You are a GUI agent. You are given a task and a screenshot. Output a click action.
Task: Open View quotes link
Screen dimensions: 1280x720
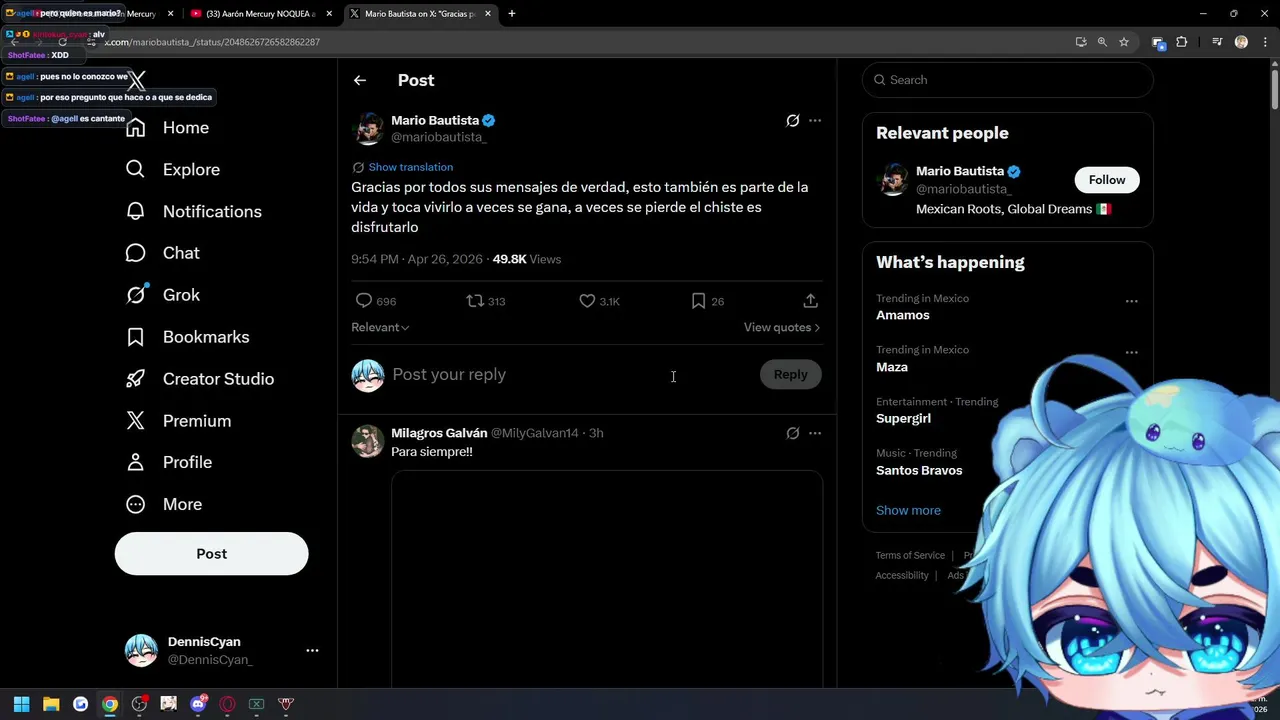click(x=782, y=327)
